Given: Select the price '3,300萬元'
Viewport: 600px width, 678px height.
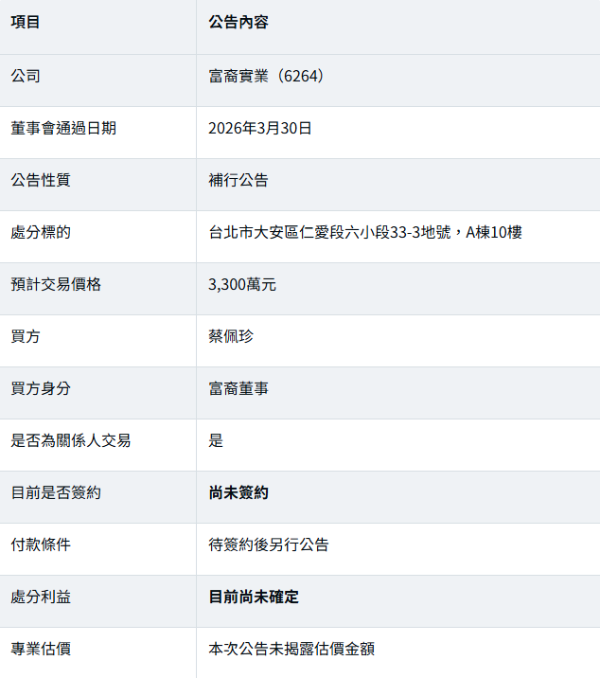Looking at the screenshot, I should point(242,285).
